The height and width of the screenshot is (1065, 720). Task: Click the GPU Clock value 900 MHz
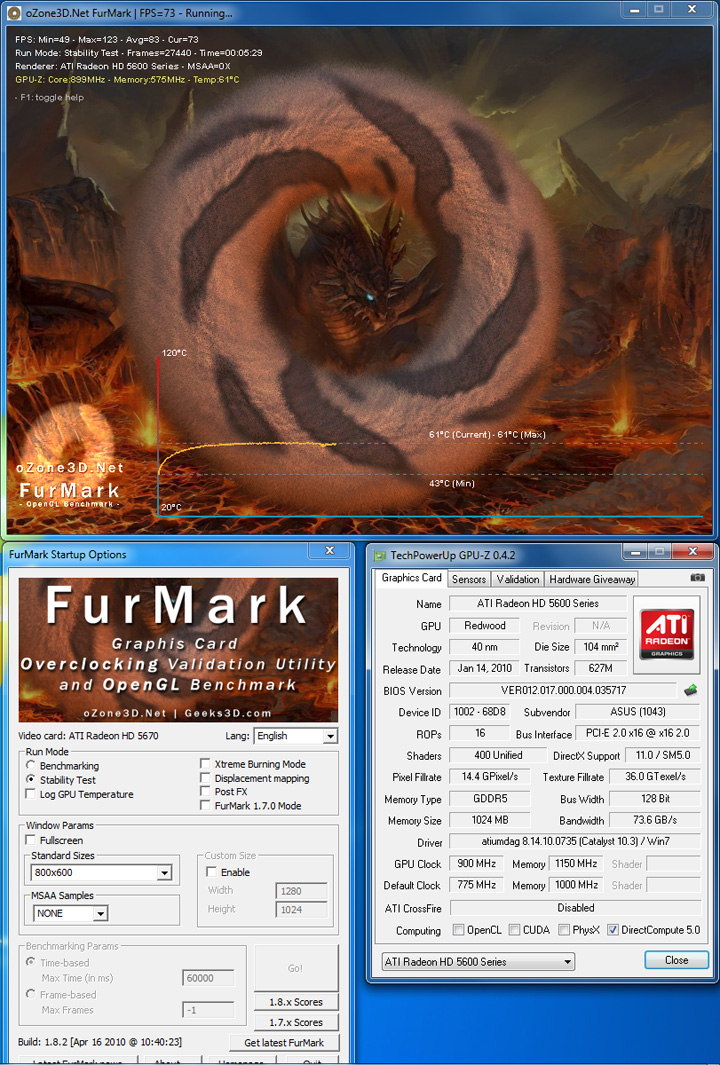[476, 863]
